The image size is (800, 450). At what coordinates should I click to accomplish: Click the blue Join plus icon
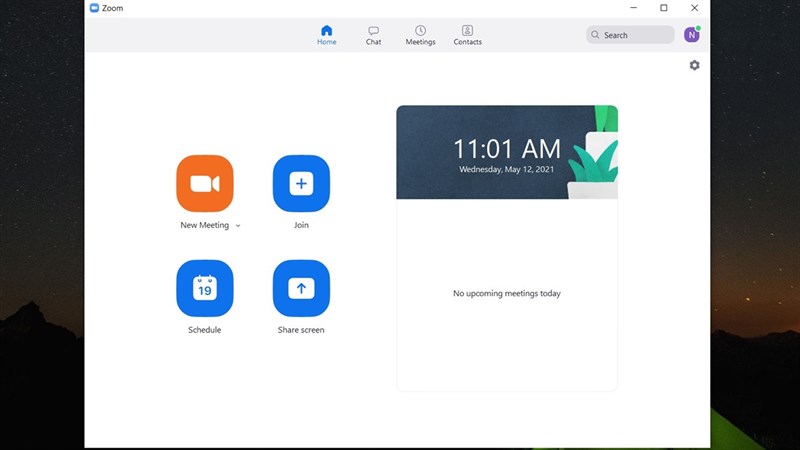click(x=301, y=184)
